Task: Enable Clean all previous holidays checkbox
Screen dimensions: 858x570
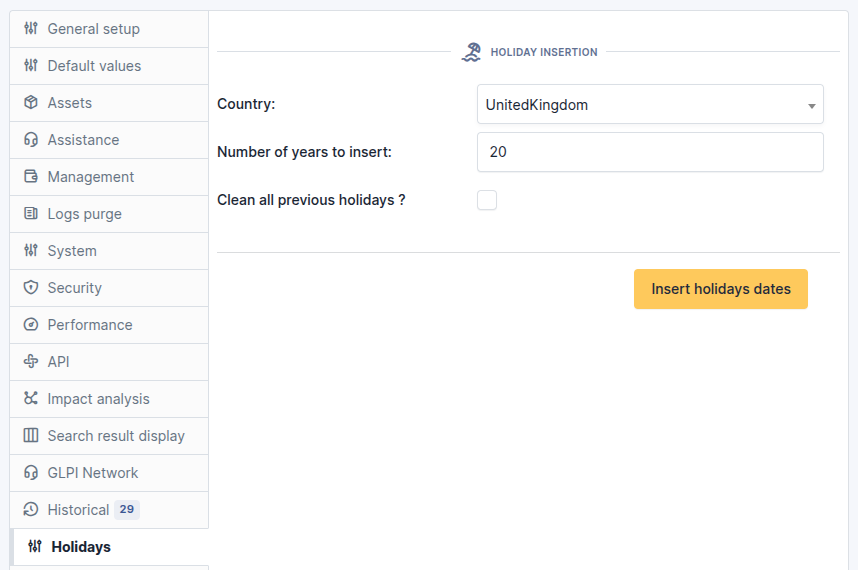Action: click(x=487, y=200)
